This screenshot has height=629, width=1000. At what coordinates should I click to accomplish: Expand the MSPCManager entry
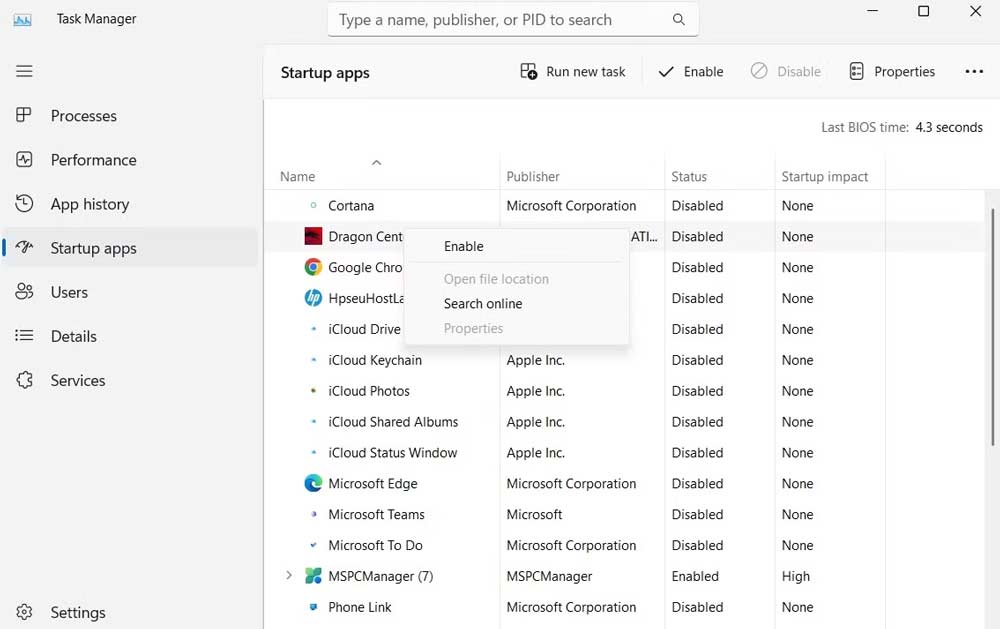(289, 576)
